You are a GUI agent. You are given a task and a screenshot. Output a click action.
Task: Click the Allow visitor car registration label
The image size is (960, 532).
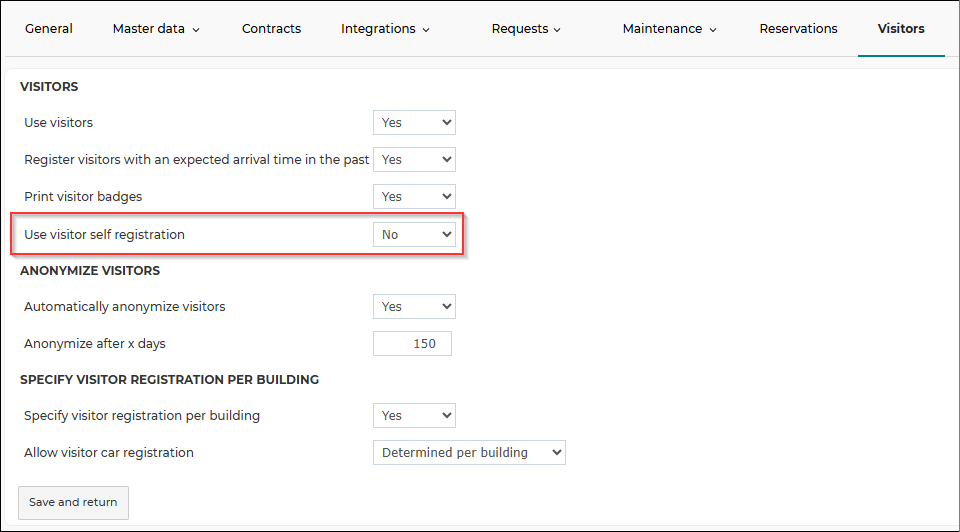[109, 452]
